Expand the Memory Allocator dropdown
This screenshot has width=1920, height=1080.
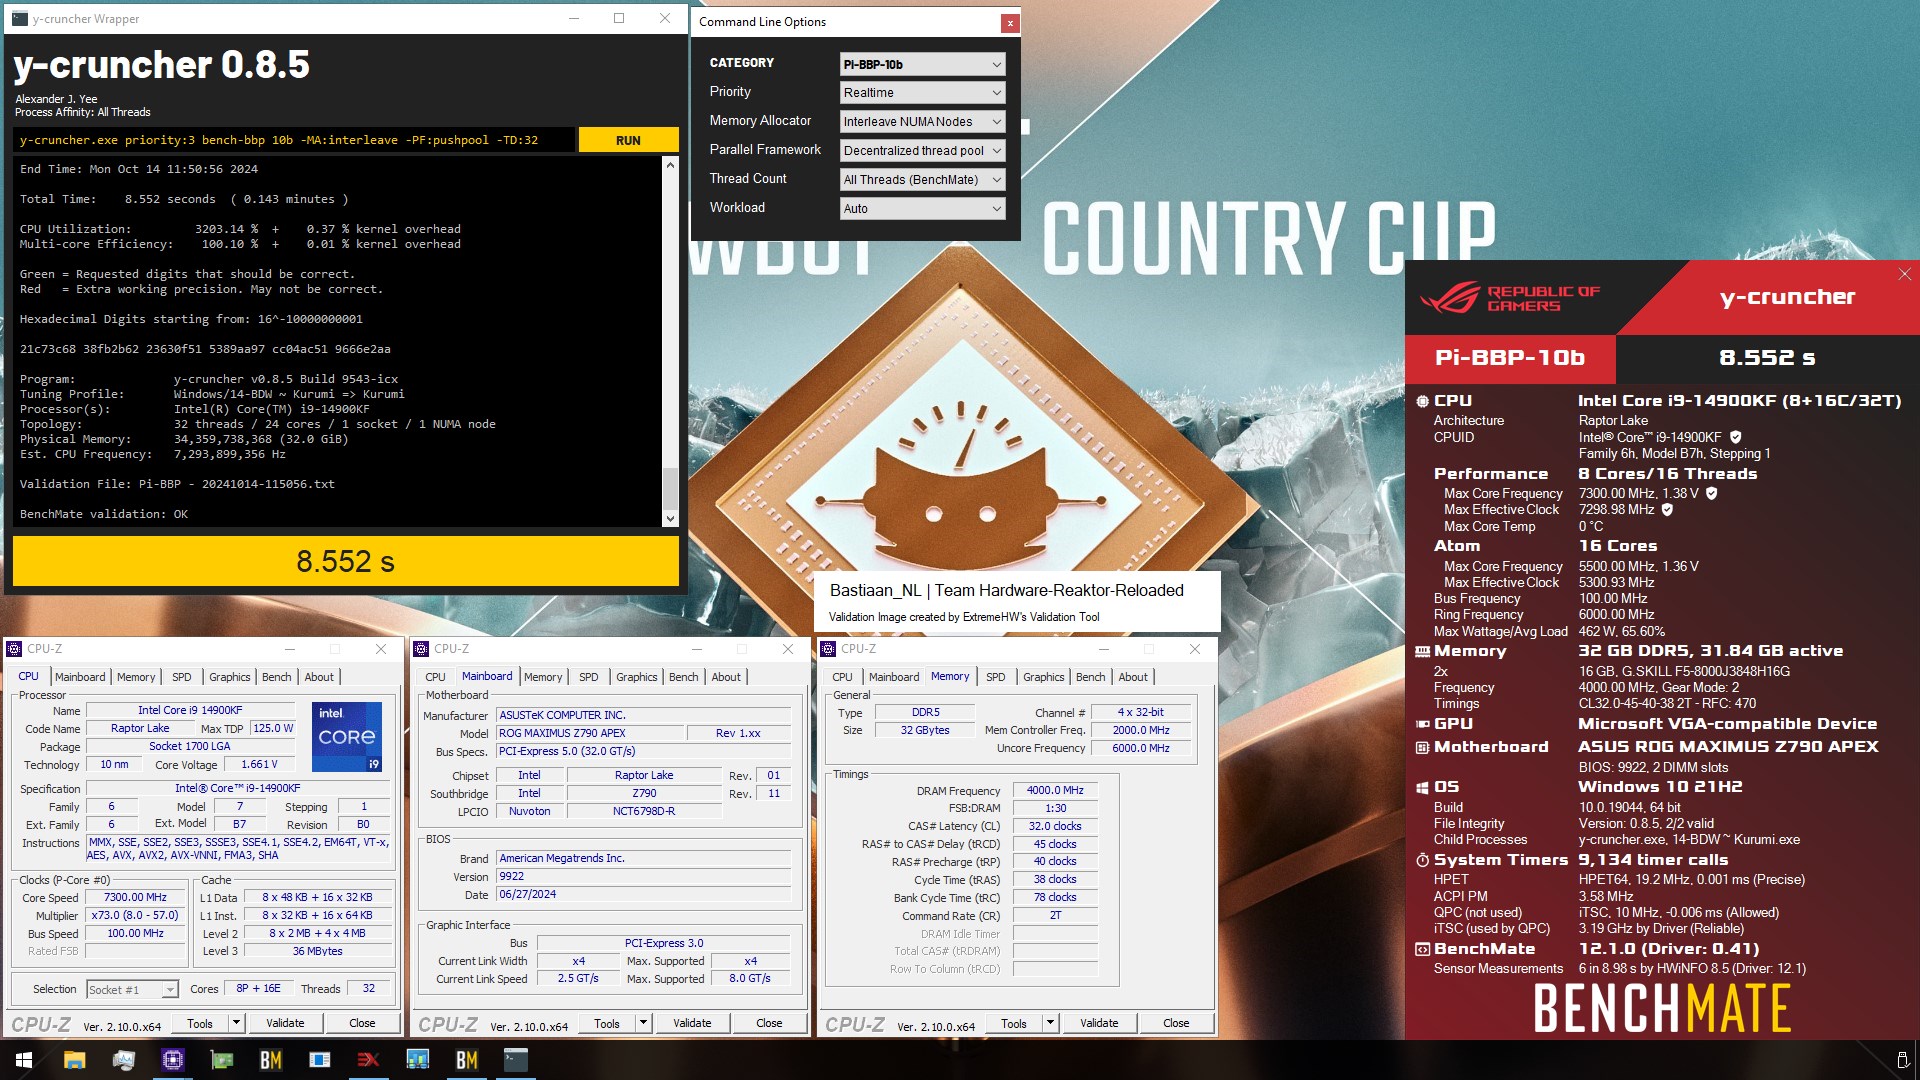922,122
